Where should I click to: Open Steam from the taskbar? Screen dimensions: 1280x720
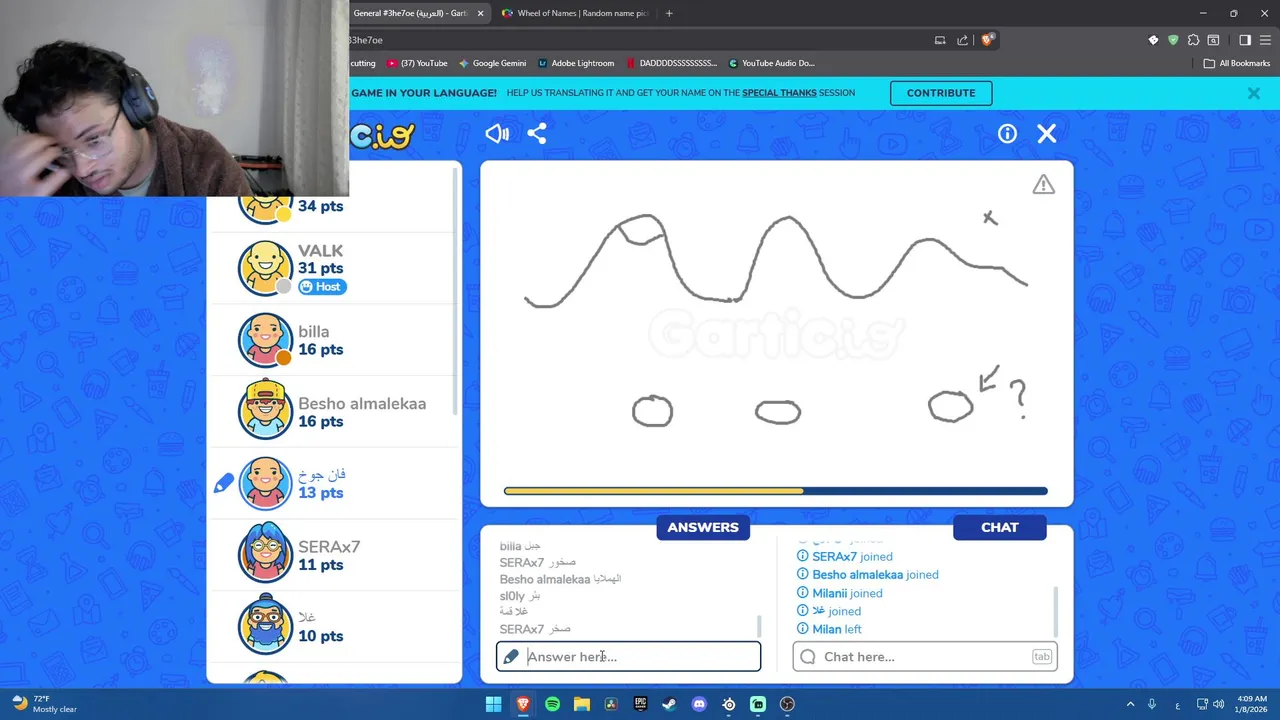[670, 704]
